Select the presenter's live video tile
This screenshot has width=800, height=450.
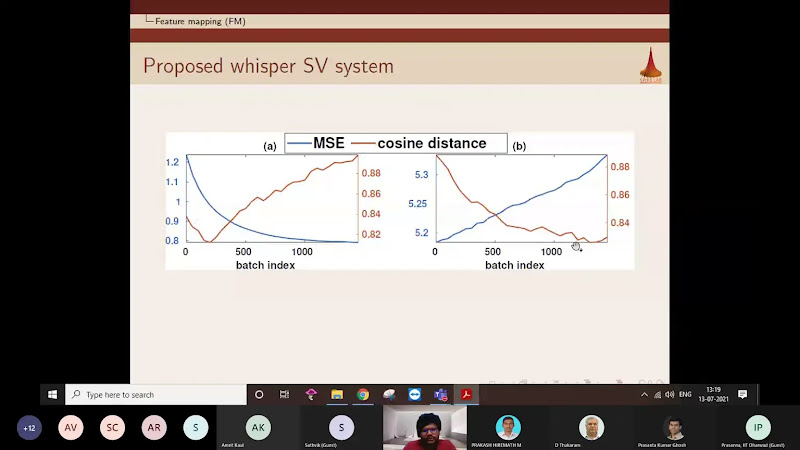[x=425, y=428]
